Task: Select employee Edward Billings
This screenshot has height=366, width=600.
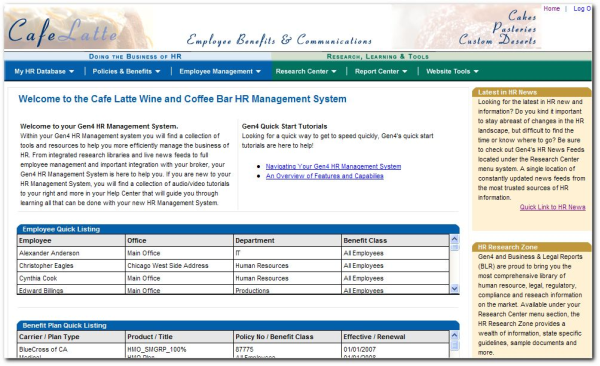Action: click(x=41, y=291)
